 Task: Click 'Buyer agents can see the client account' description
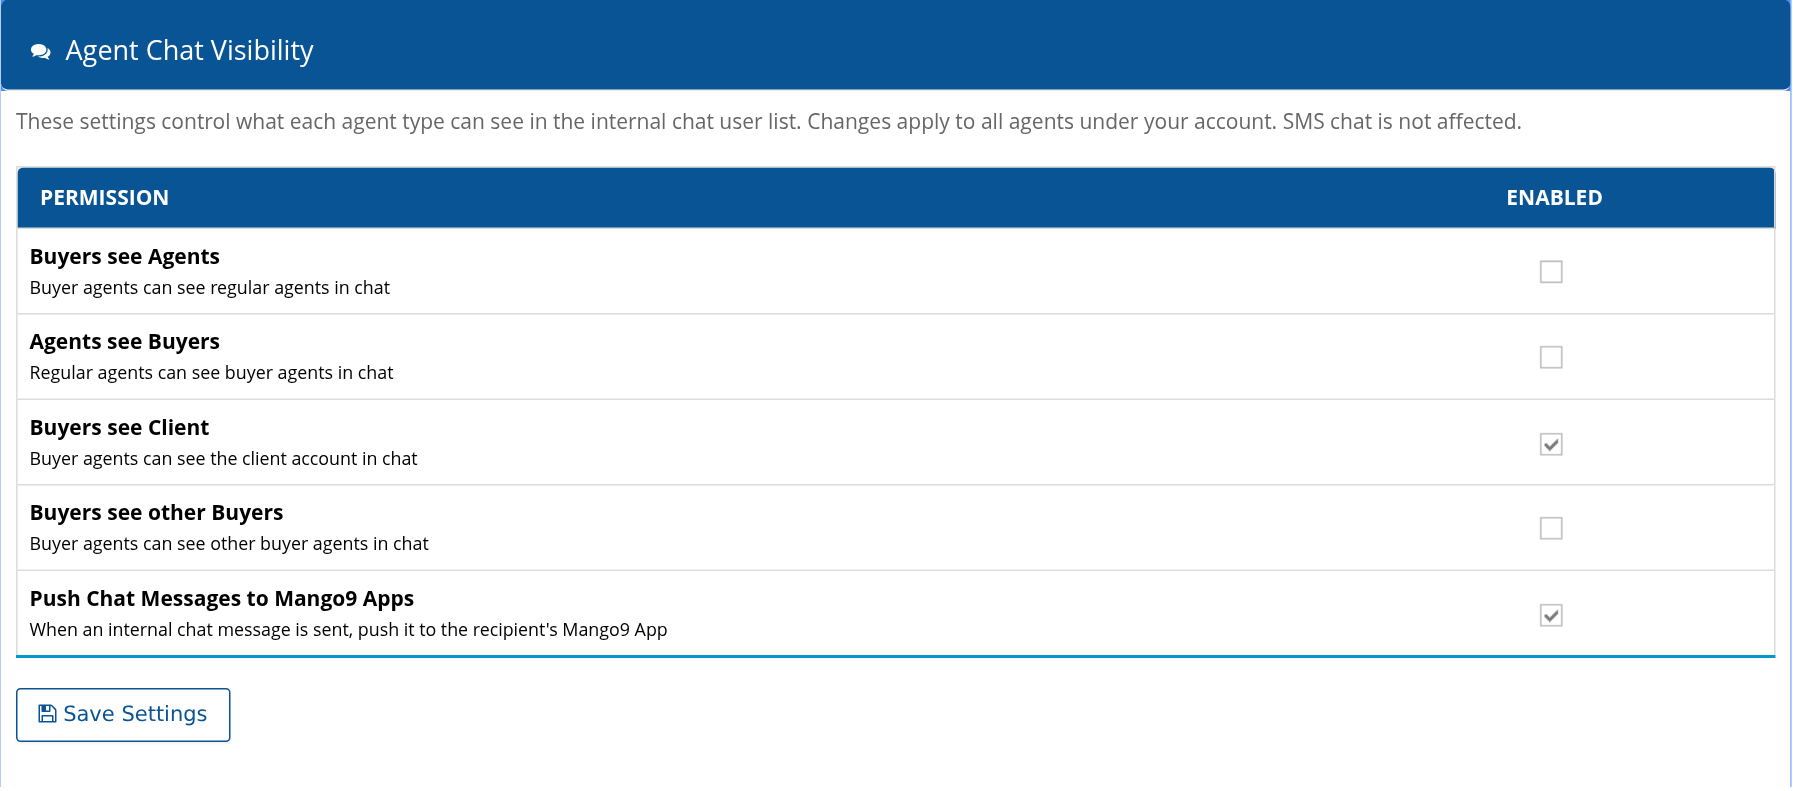tap(224, 459)
